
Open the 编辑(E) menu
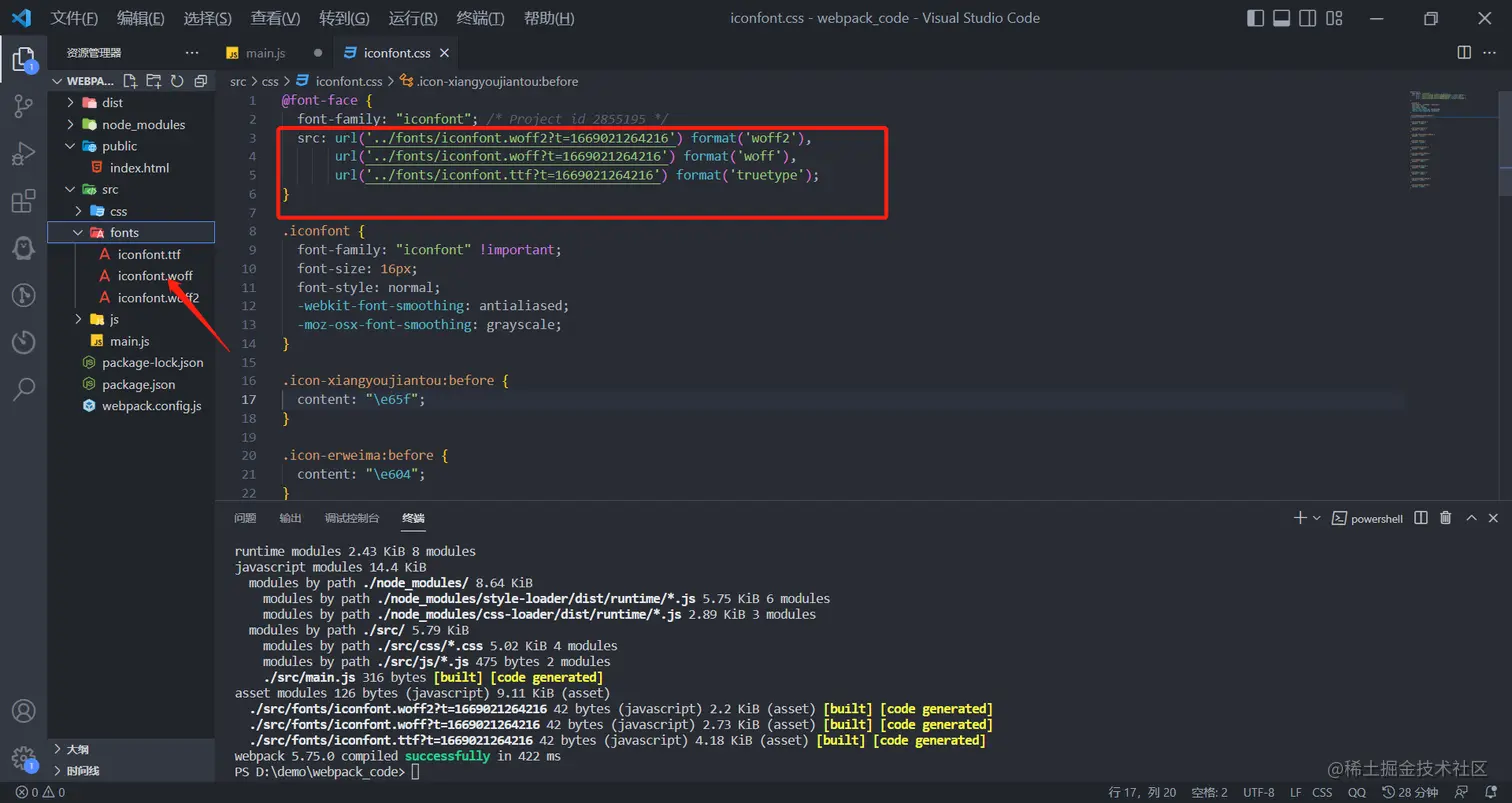(x=140, y=18)
